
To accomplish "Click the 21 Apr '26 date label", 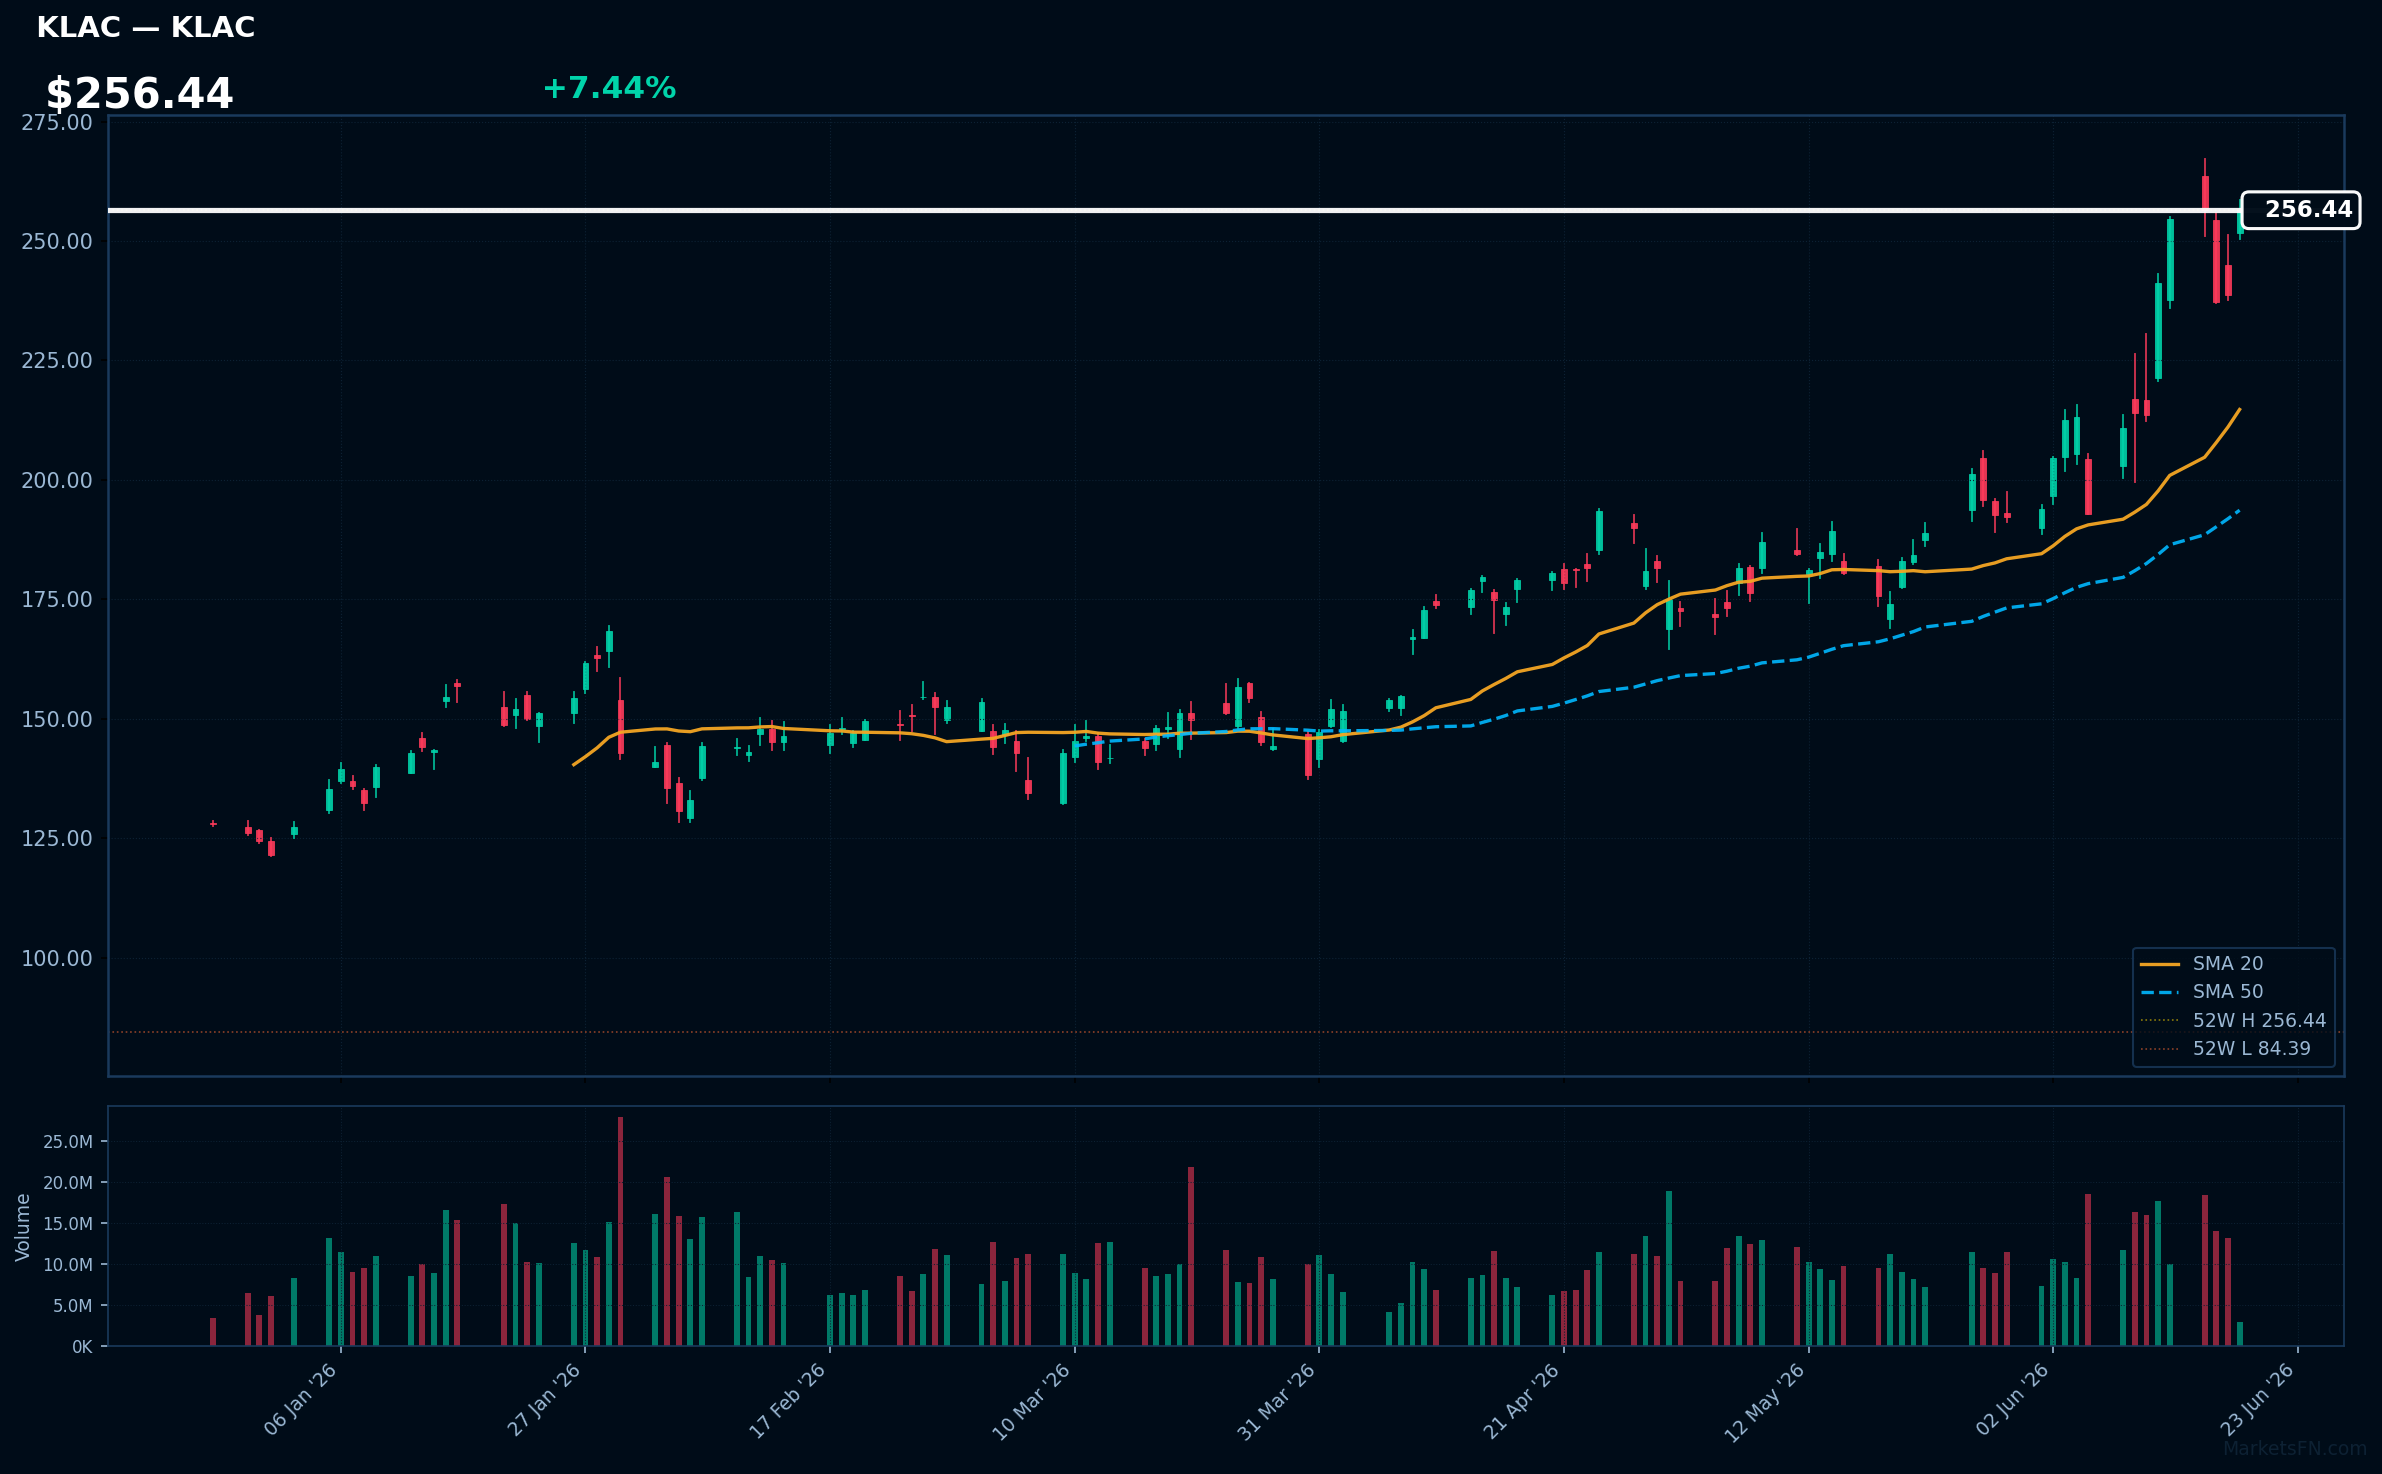I will (1522, 1400).
